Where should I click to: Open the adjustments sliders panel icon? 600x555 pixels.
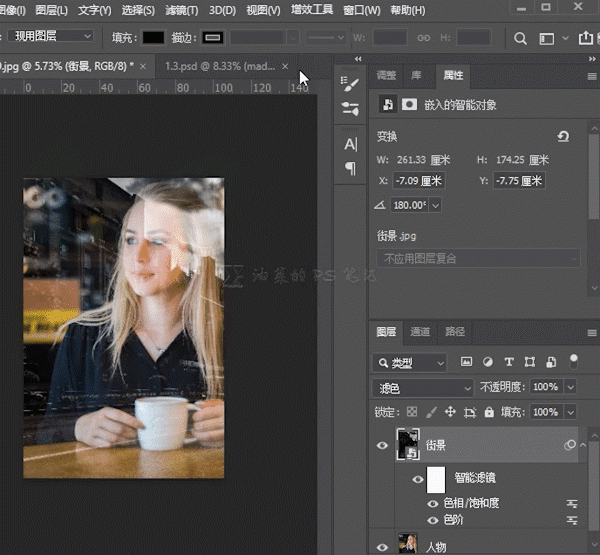pos(350,109)
